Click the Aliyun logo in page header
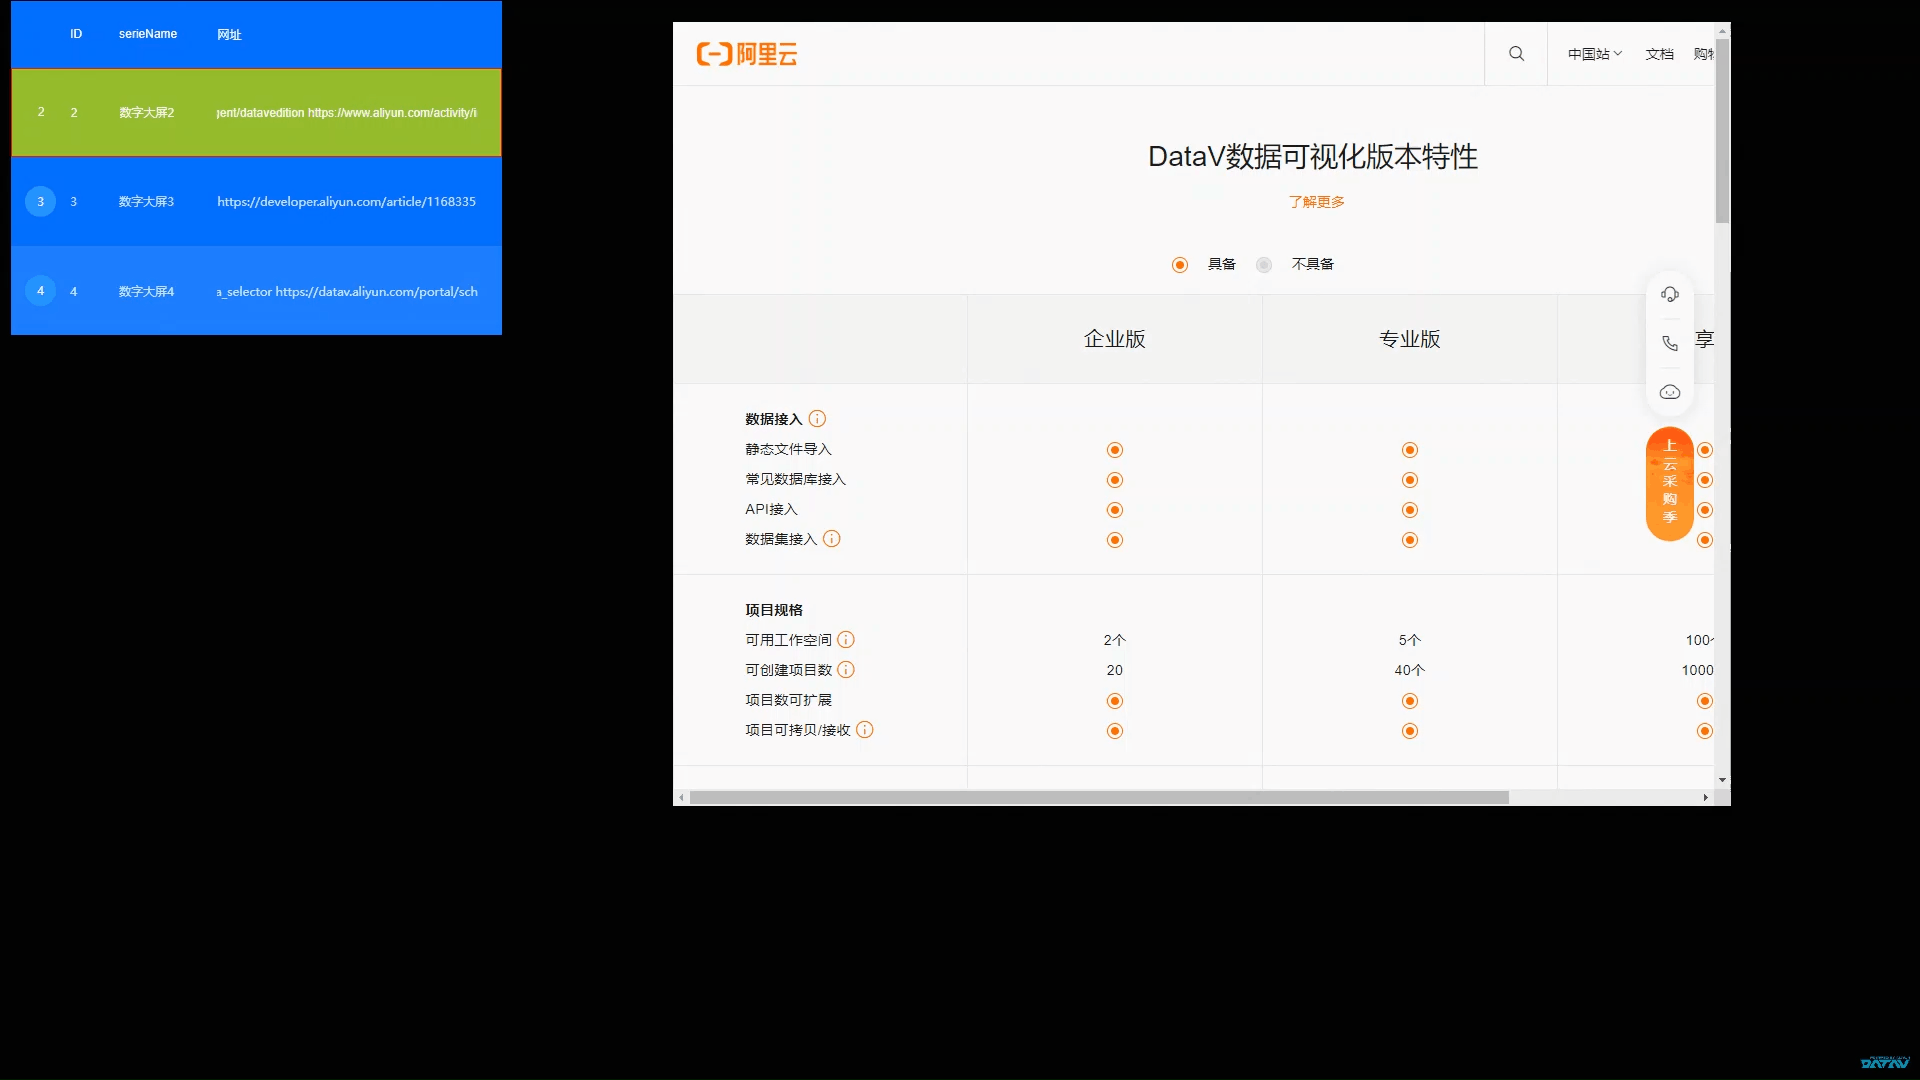The image size is (1920, 1080). coord(746,54)
